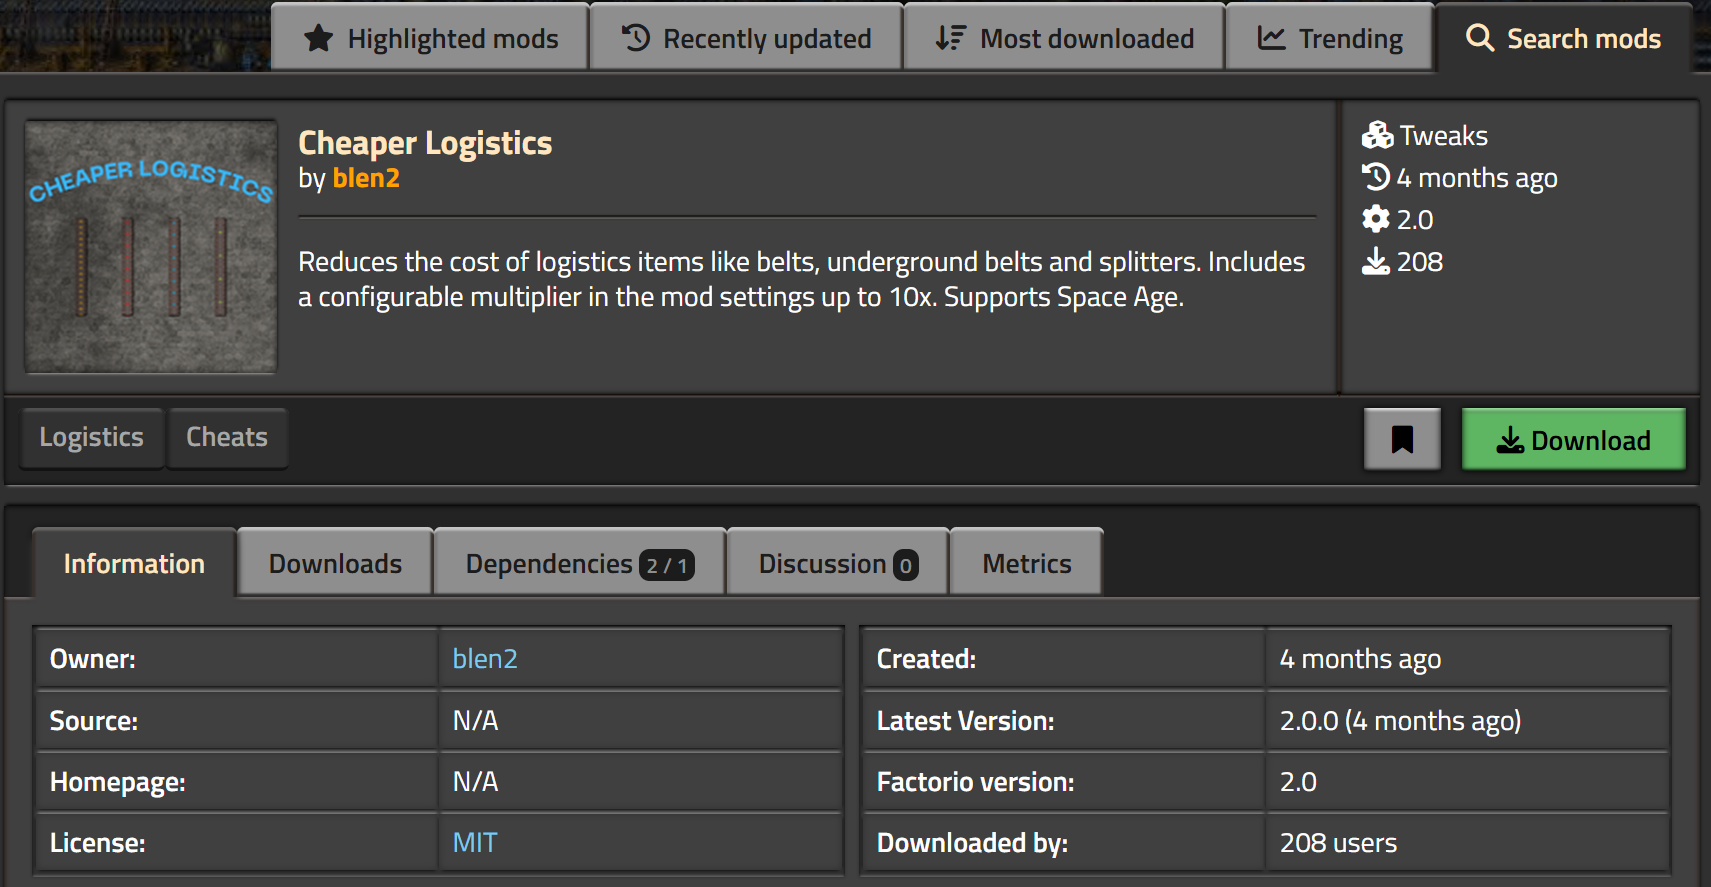Select the Information tab
The image size is (1711, 887).
pos(134,564)
